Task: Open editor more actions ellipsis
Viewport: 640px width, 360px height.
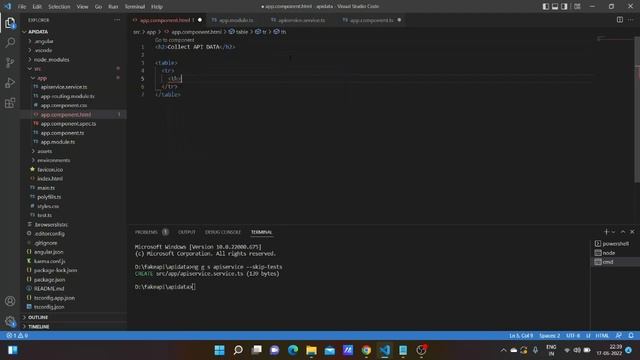Action: [631, 20]
